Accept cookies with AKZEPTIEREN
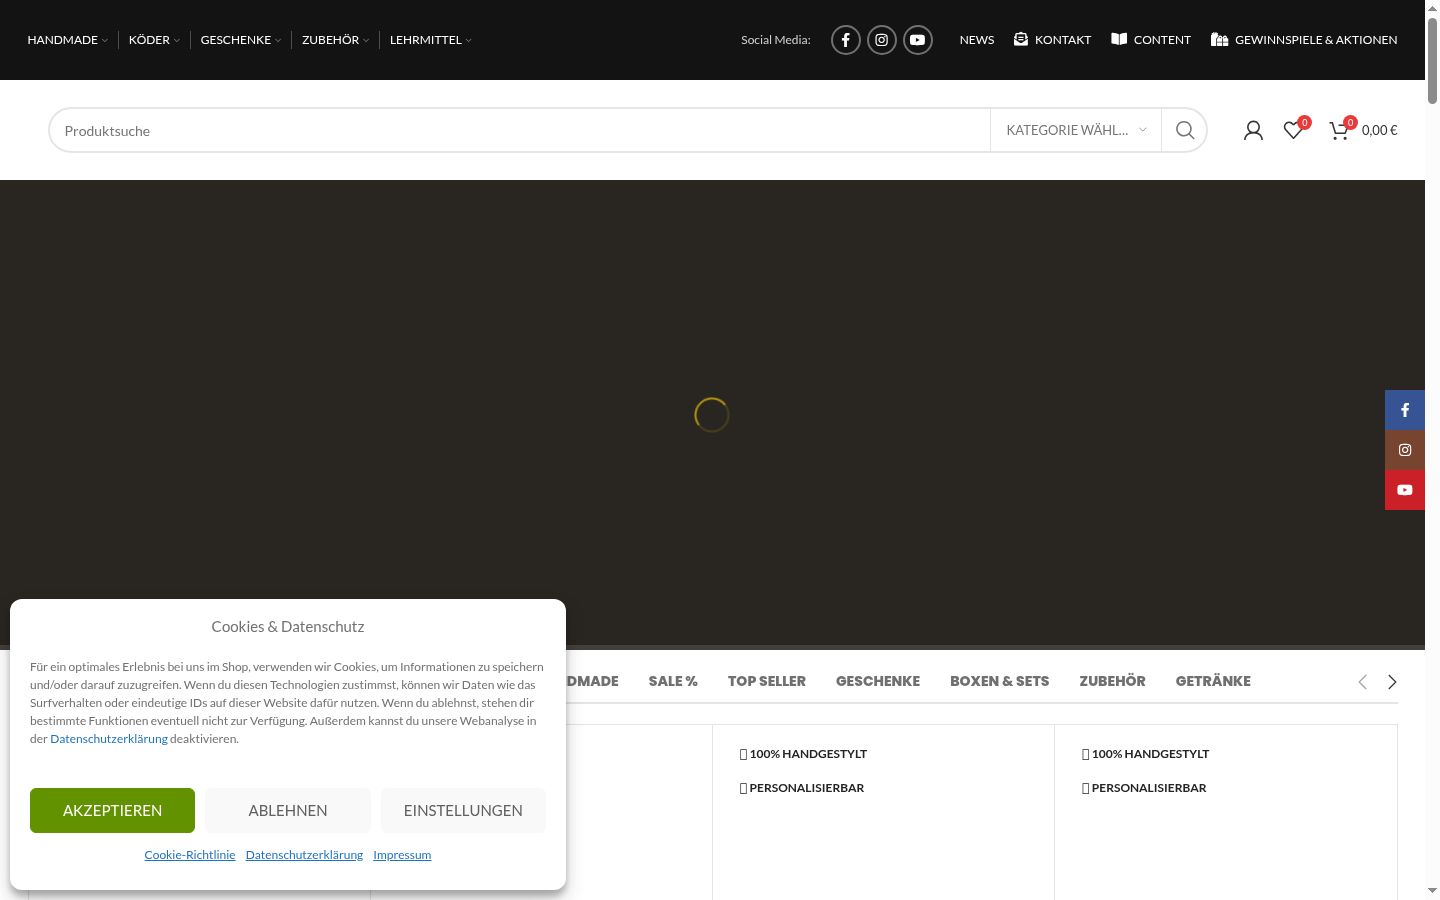 point(112,810)
